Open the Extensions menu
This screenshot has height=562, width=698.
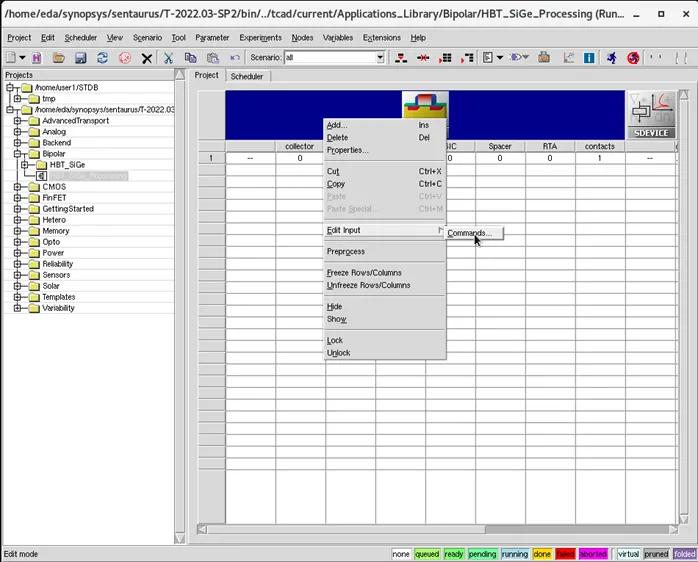pyautogui.click(x=381, y=38)
